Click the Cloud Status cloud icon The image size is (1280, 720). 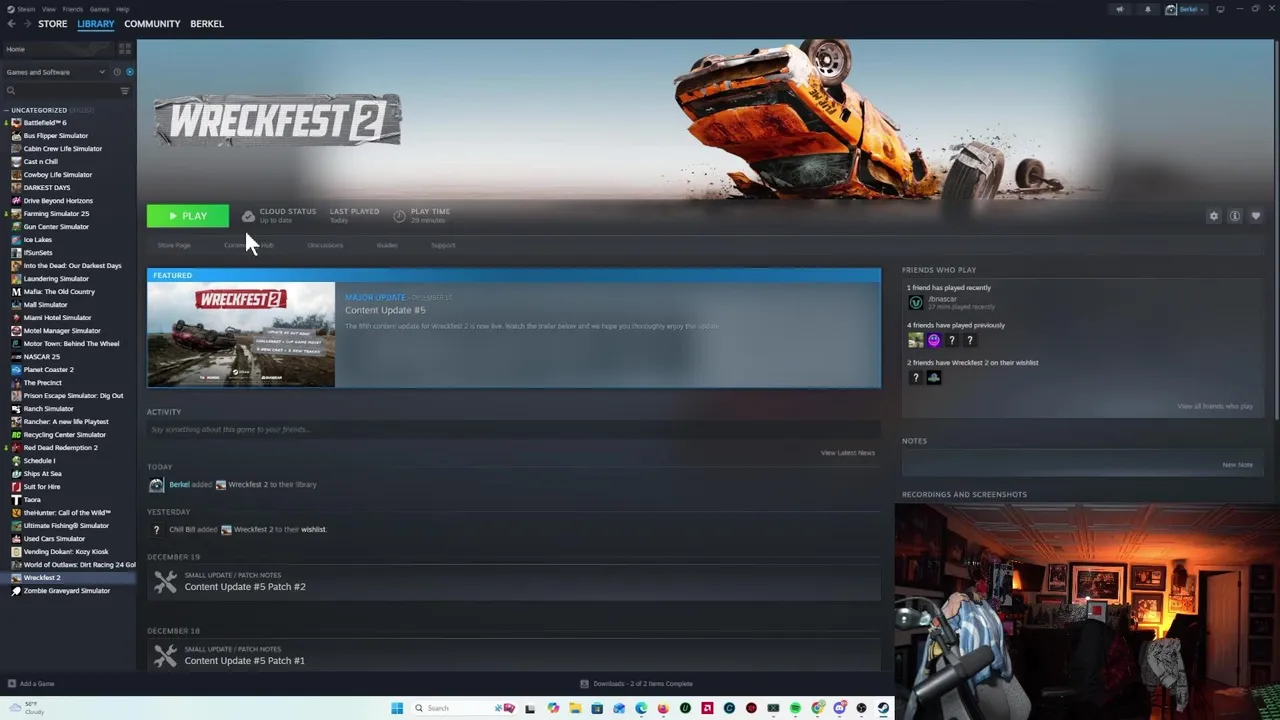pos(248,216)
